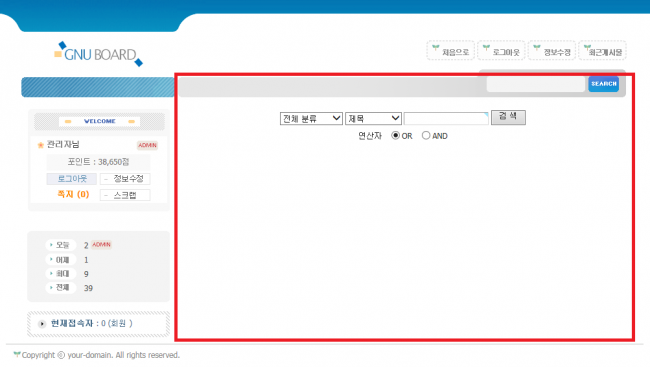
Task: Click the sidebar 로그아웃 button
Action: 72,179
